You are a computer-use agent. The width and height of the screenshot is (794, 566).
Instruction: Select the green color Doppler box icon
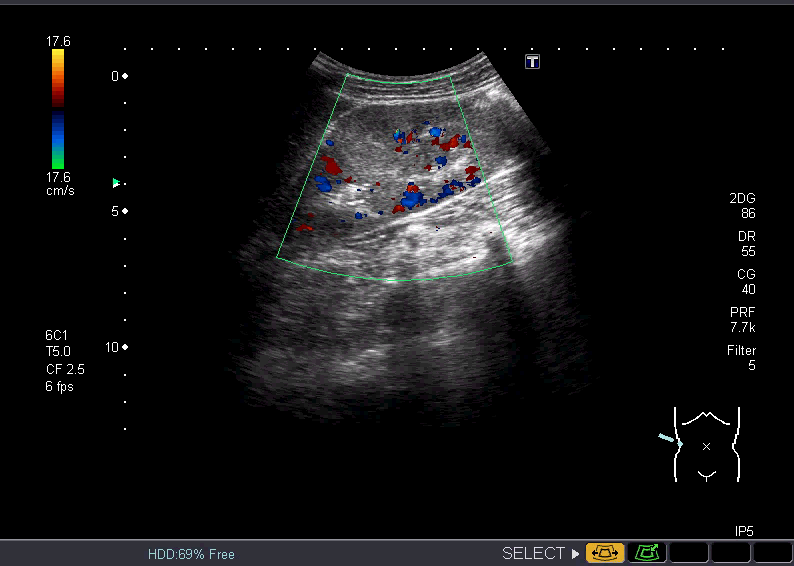pyautogui.click(x=647, y=553)
